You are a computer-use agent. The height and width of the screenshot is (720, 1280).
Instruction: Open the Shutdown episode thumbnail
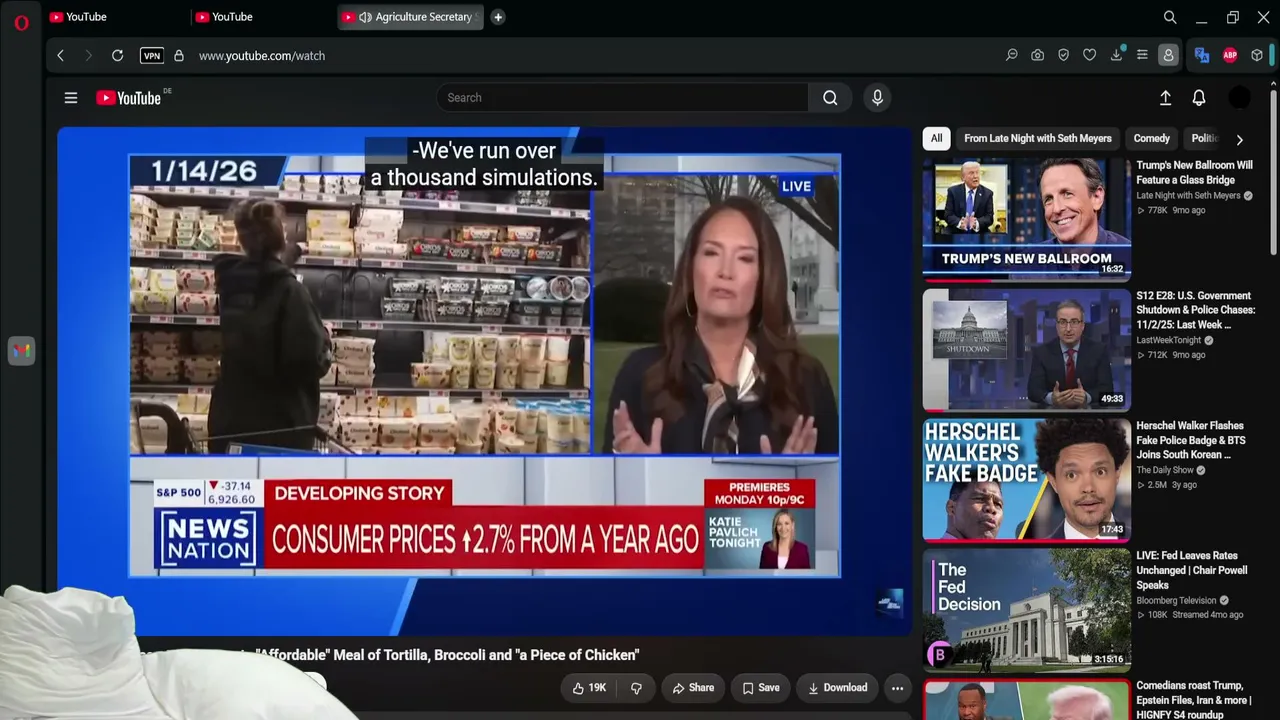(x=1027, y=349)
